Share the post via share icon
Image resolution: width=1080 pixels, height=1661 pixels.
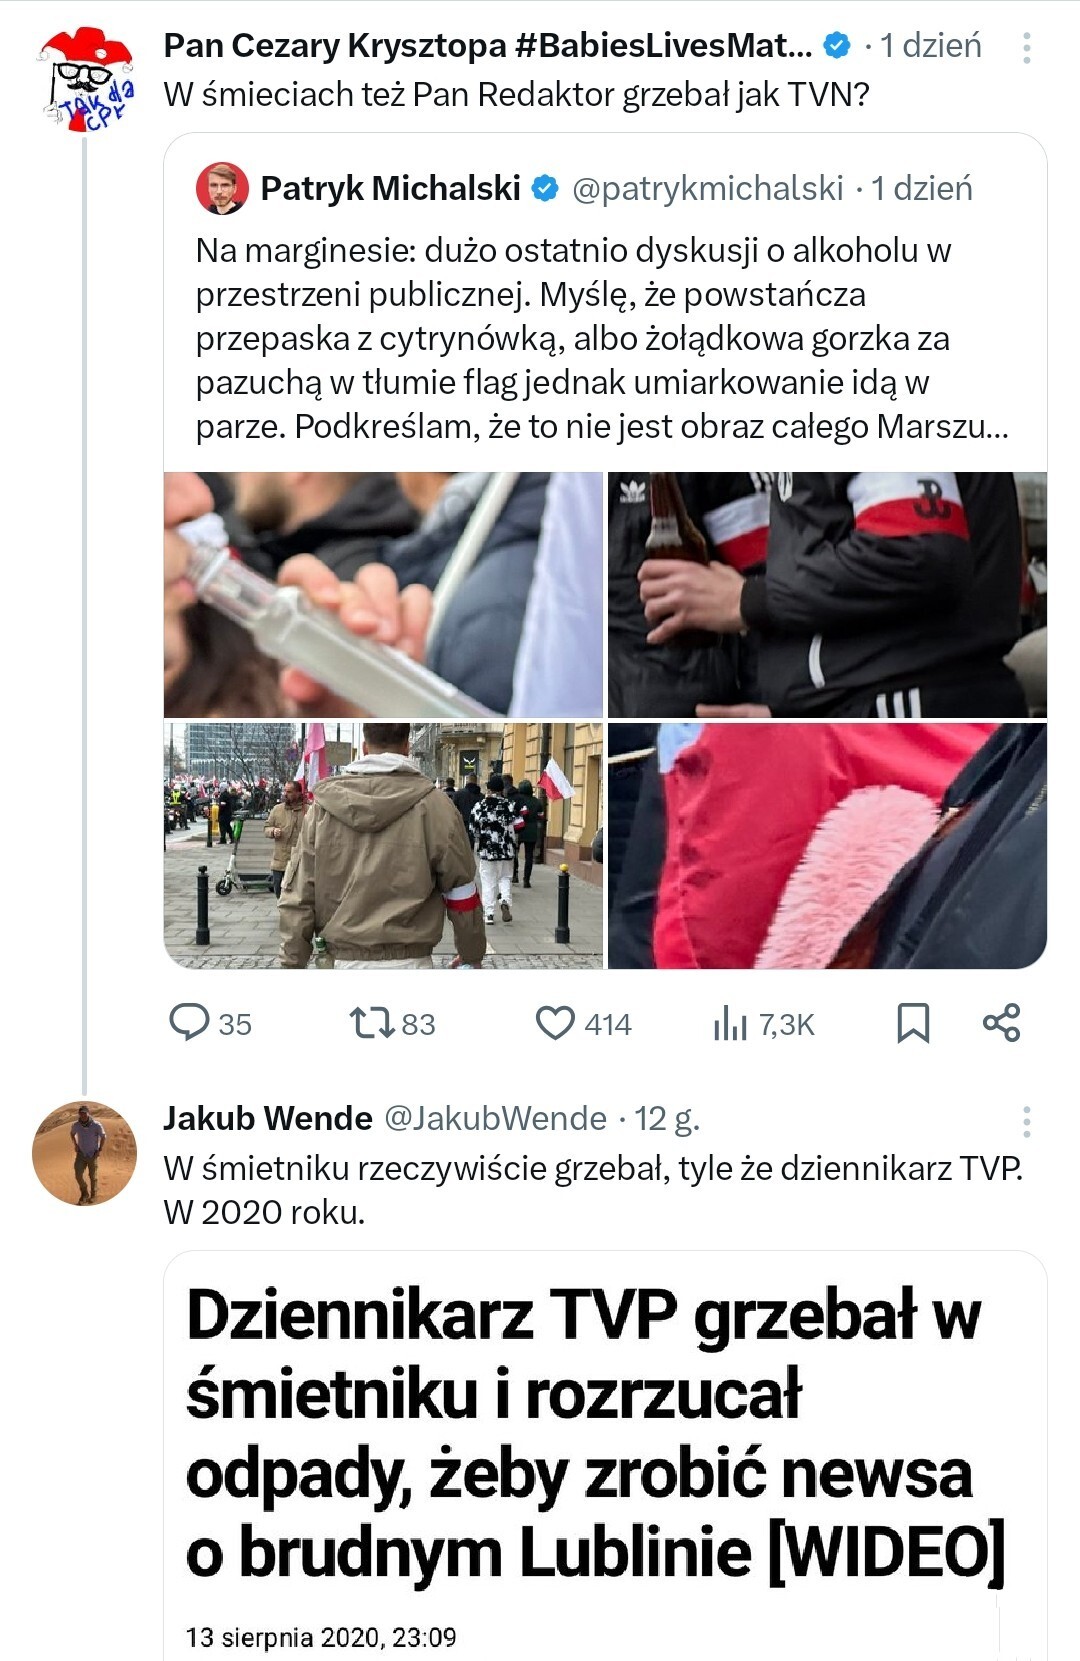pyautogui.click(x=1001, y=1023)
